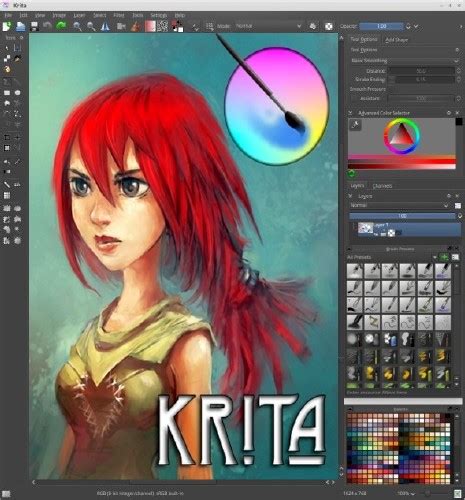Viewport: 465px width, 500px height.
Task: Toggle eraser mode next to Mode dropdown
Action: click(x=313, y=26)
